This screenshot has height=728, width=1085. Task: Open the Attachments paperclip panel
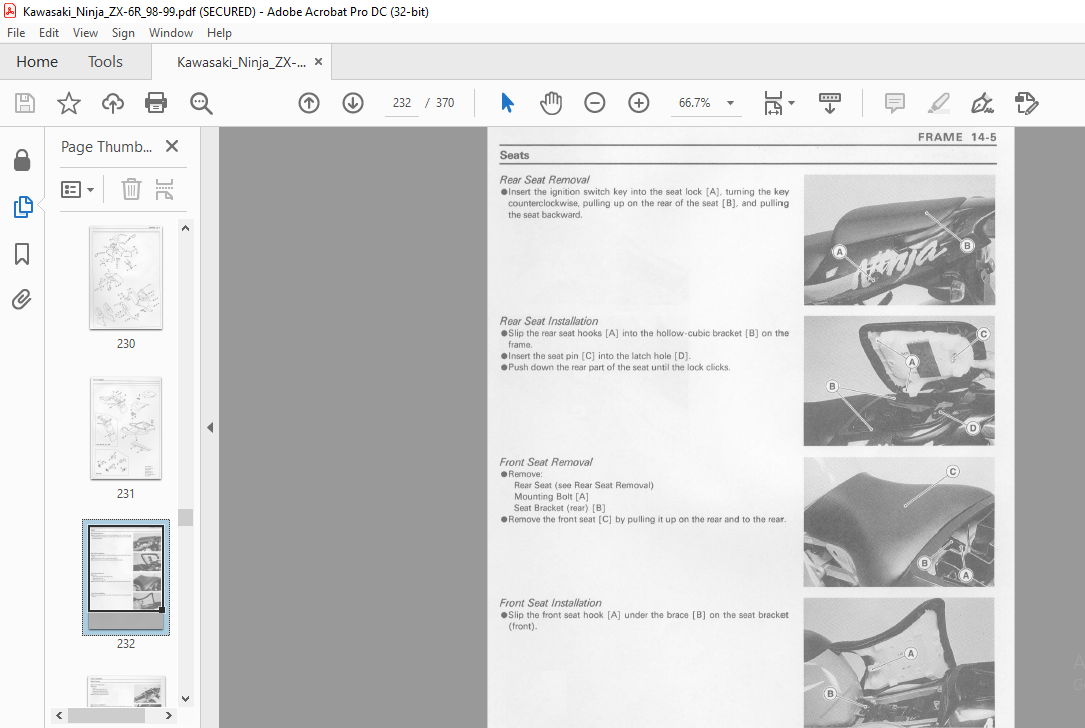coord(22,300)
